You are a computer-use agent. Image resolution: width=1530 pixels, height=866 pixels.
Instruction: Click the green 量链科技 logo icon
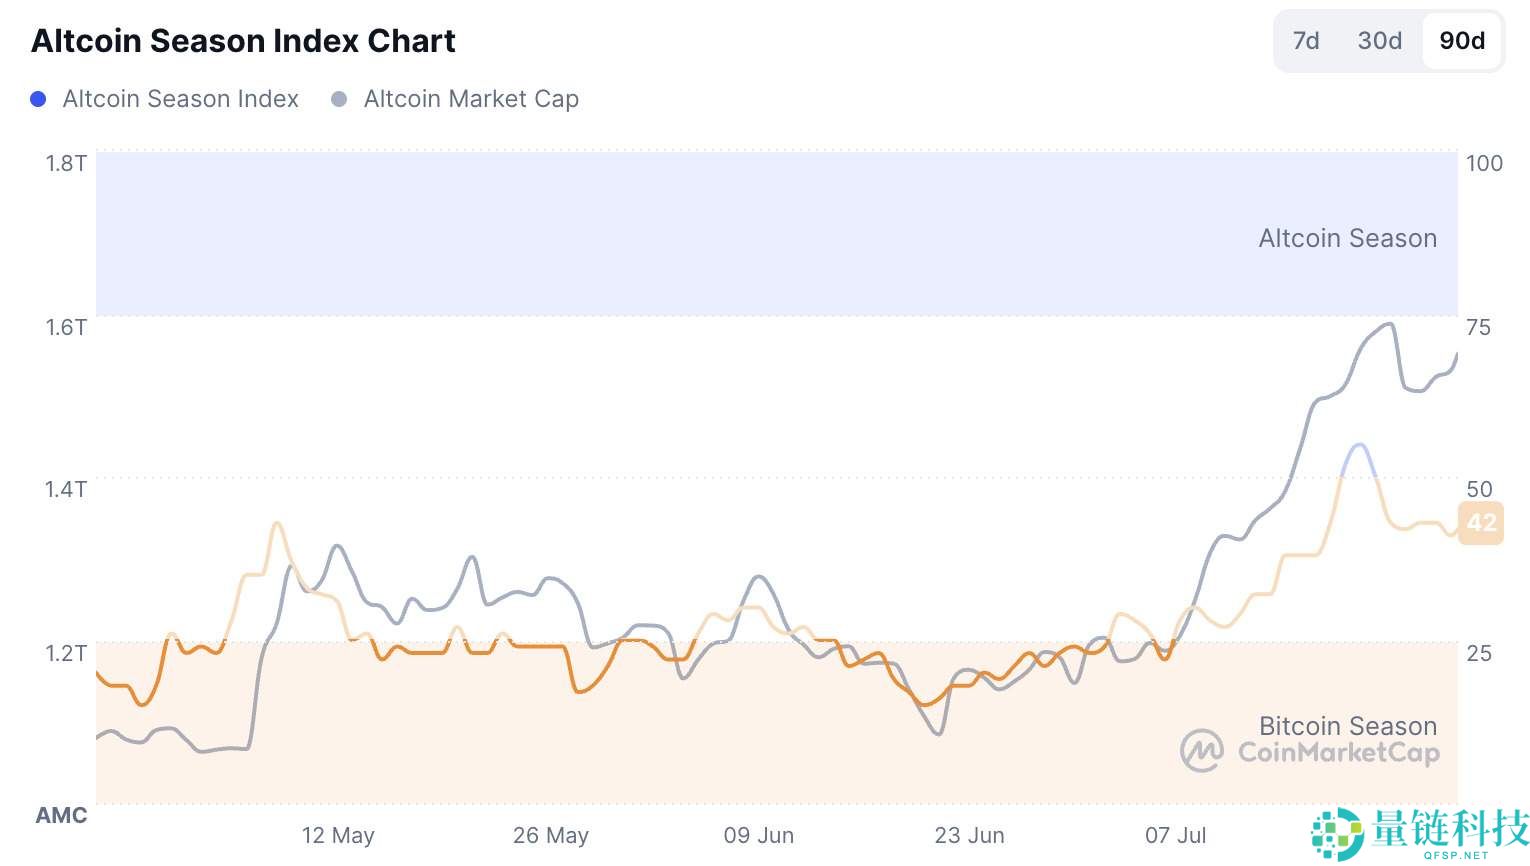1337,832
